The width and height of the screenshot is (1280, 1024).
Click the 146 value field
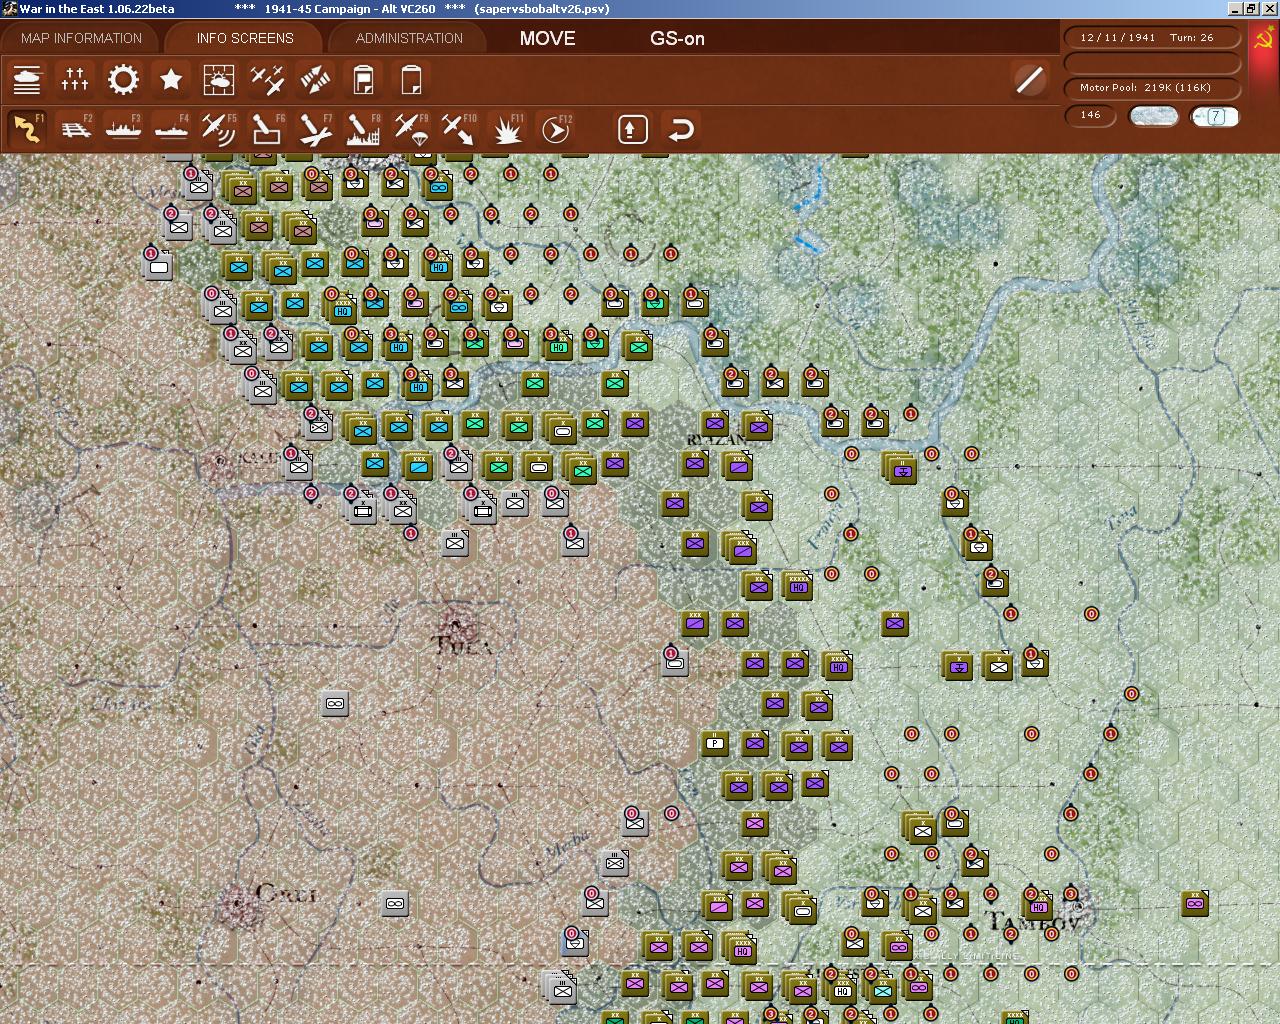click(x=1091, y=115)
